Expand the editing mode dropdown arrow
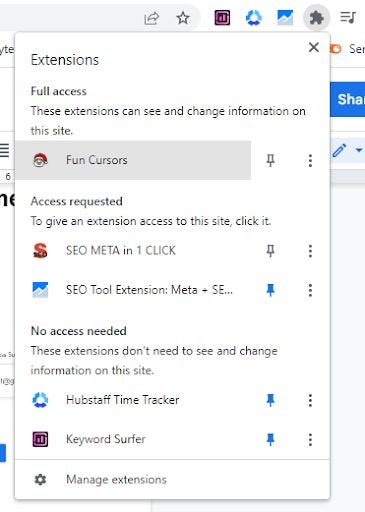 click(x=359, y=150)
